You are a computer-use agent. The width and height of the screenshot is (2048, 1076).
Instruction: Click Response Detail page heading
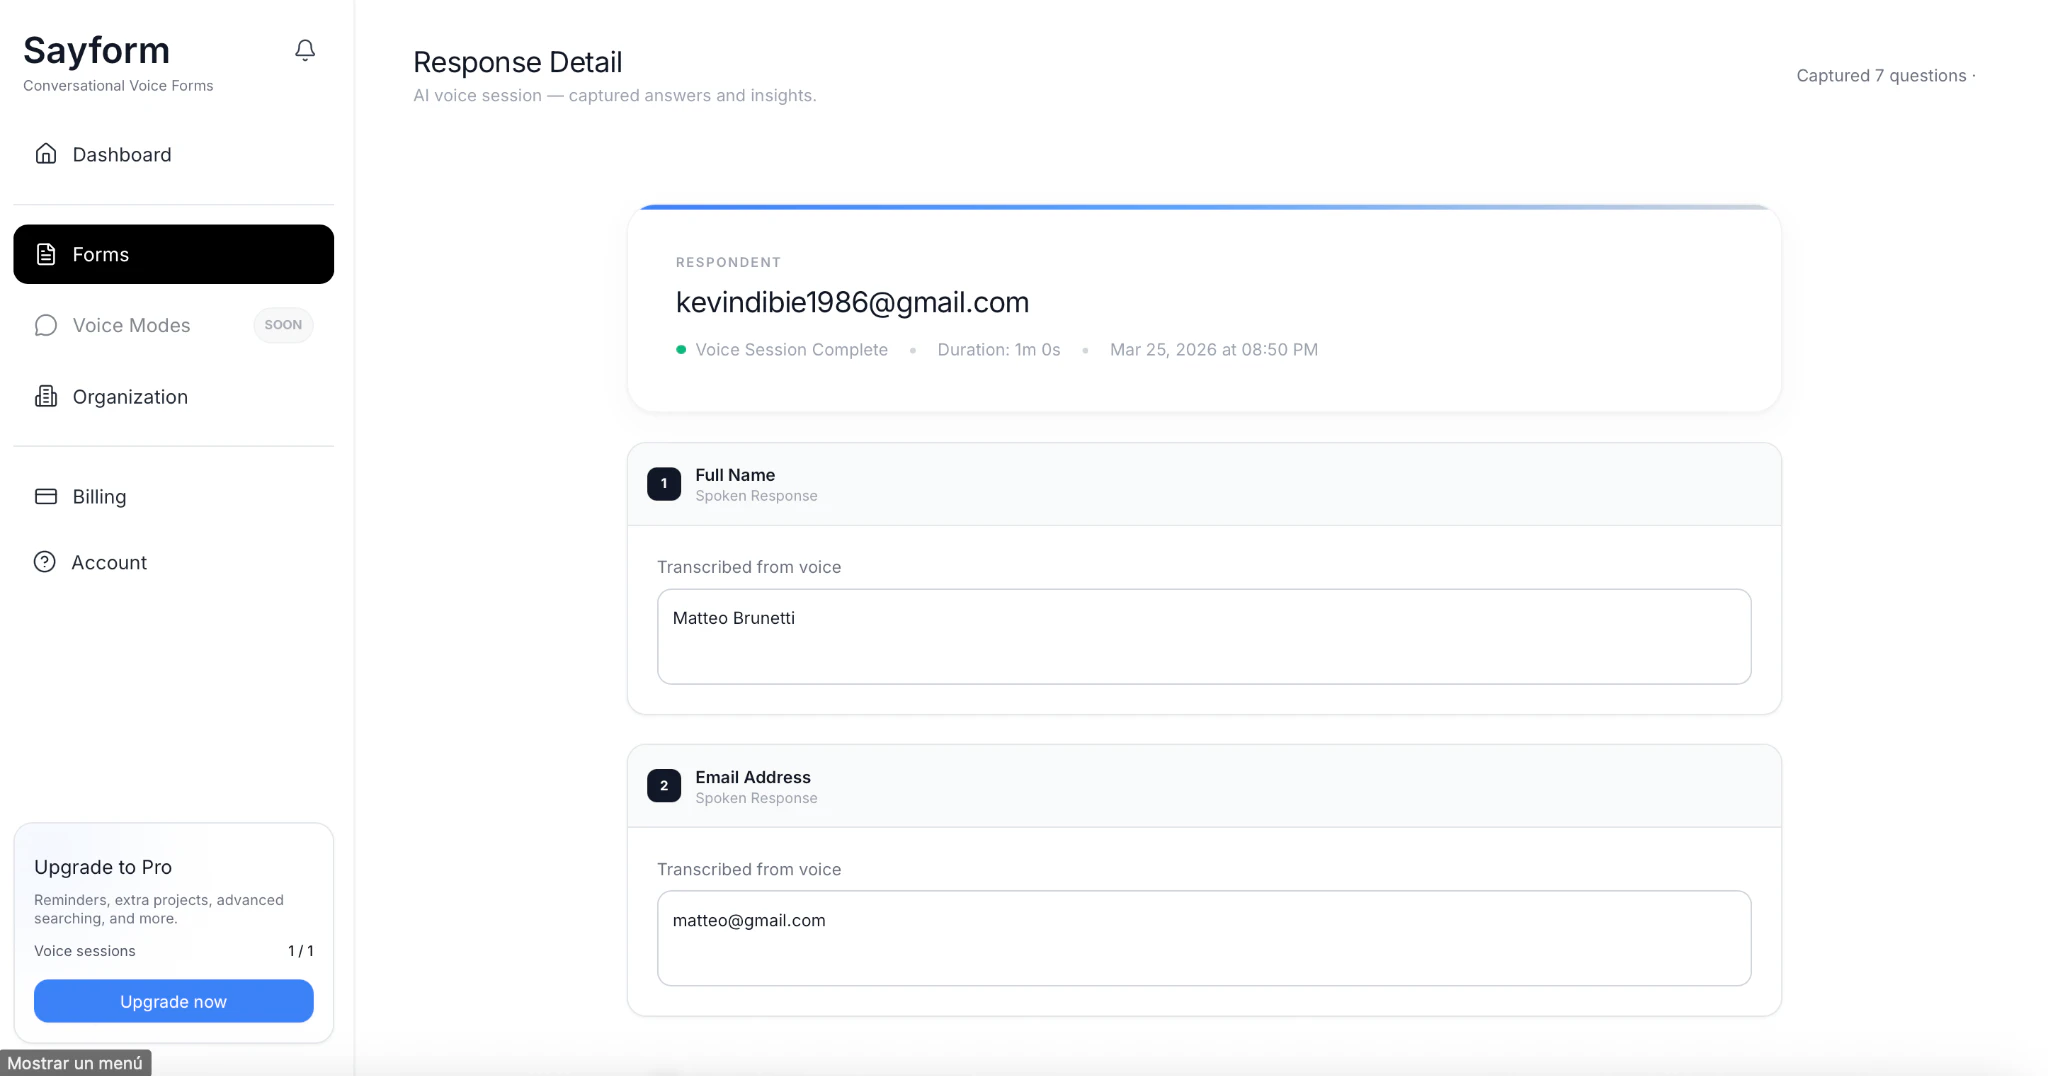pos(518,62)
